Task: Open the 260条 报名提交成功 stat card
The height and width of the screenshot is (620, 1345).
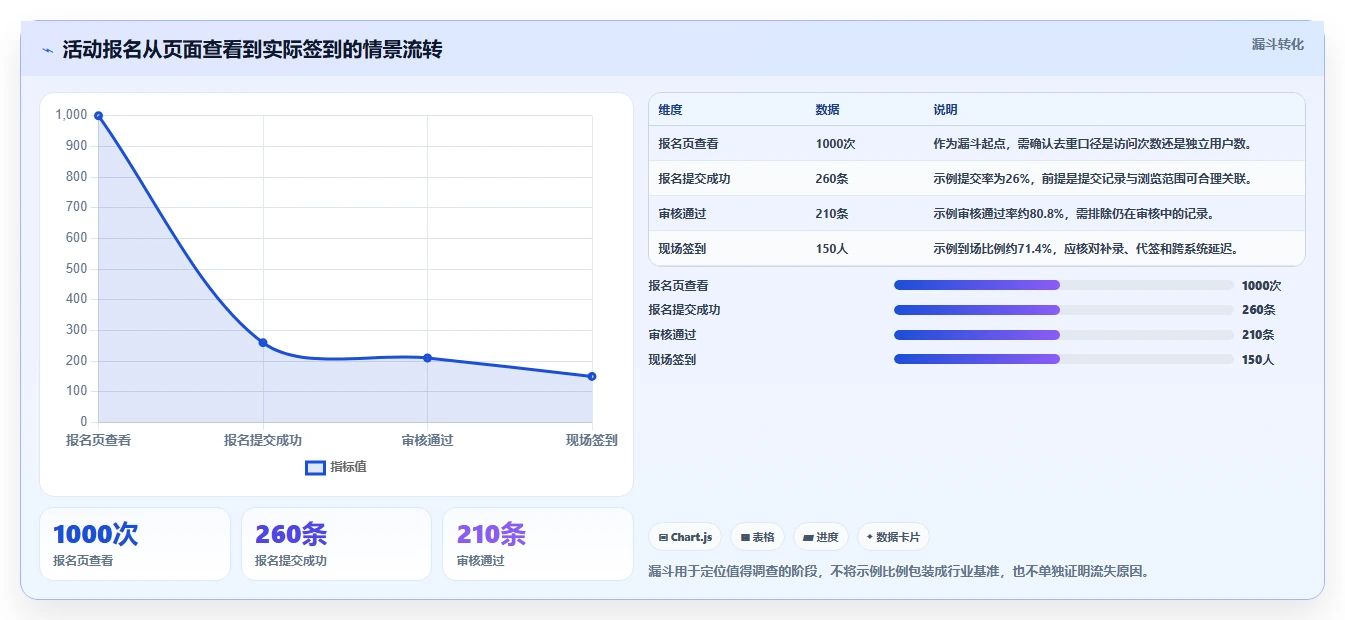Action: pyautogui.click(x=336, y=544)
